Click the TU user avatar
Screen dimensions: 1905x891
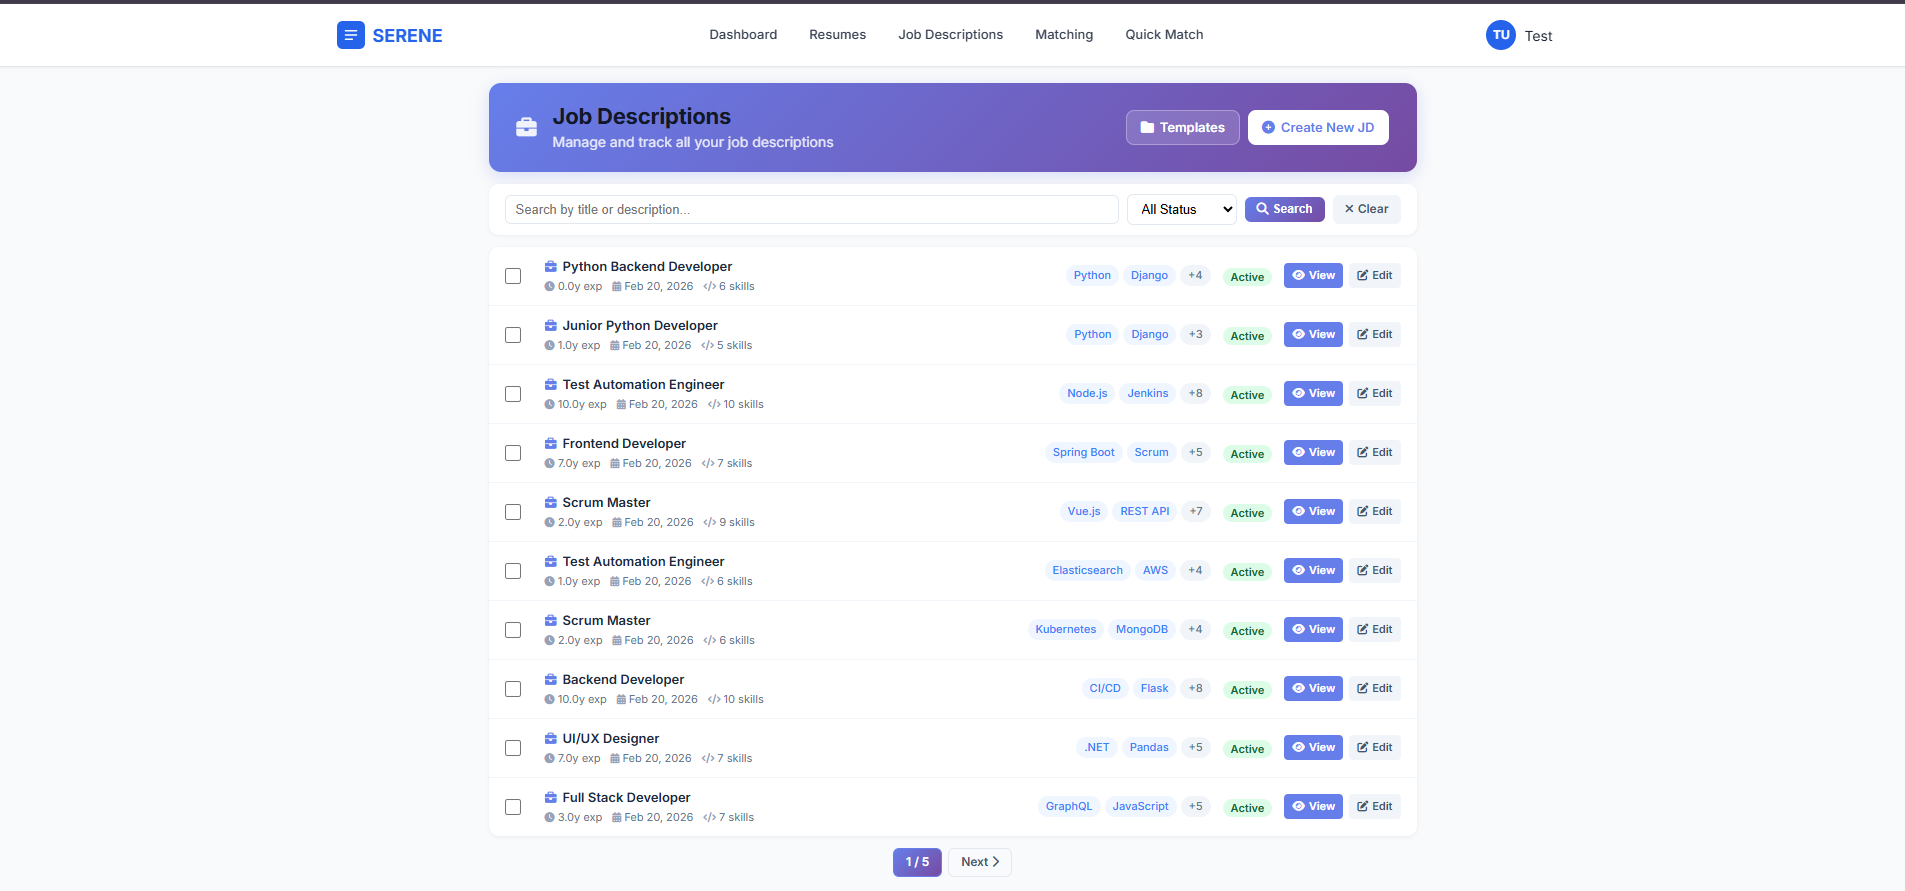pyautogui.click(x=1500, y=35)
